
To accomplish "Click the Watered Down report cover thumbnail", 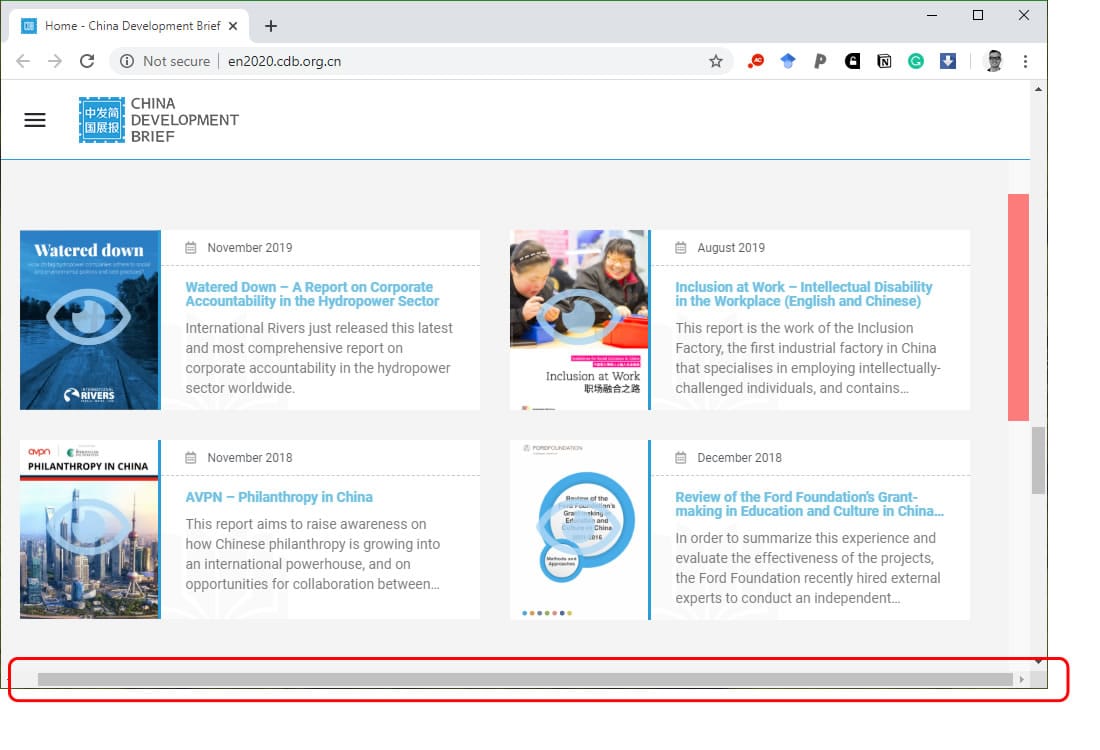I will tap(89, 320).
